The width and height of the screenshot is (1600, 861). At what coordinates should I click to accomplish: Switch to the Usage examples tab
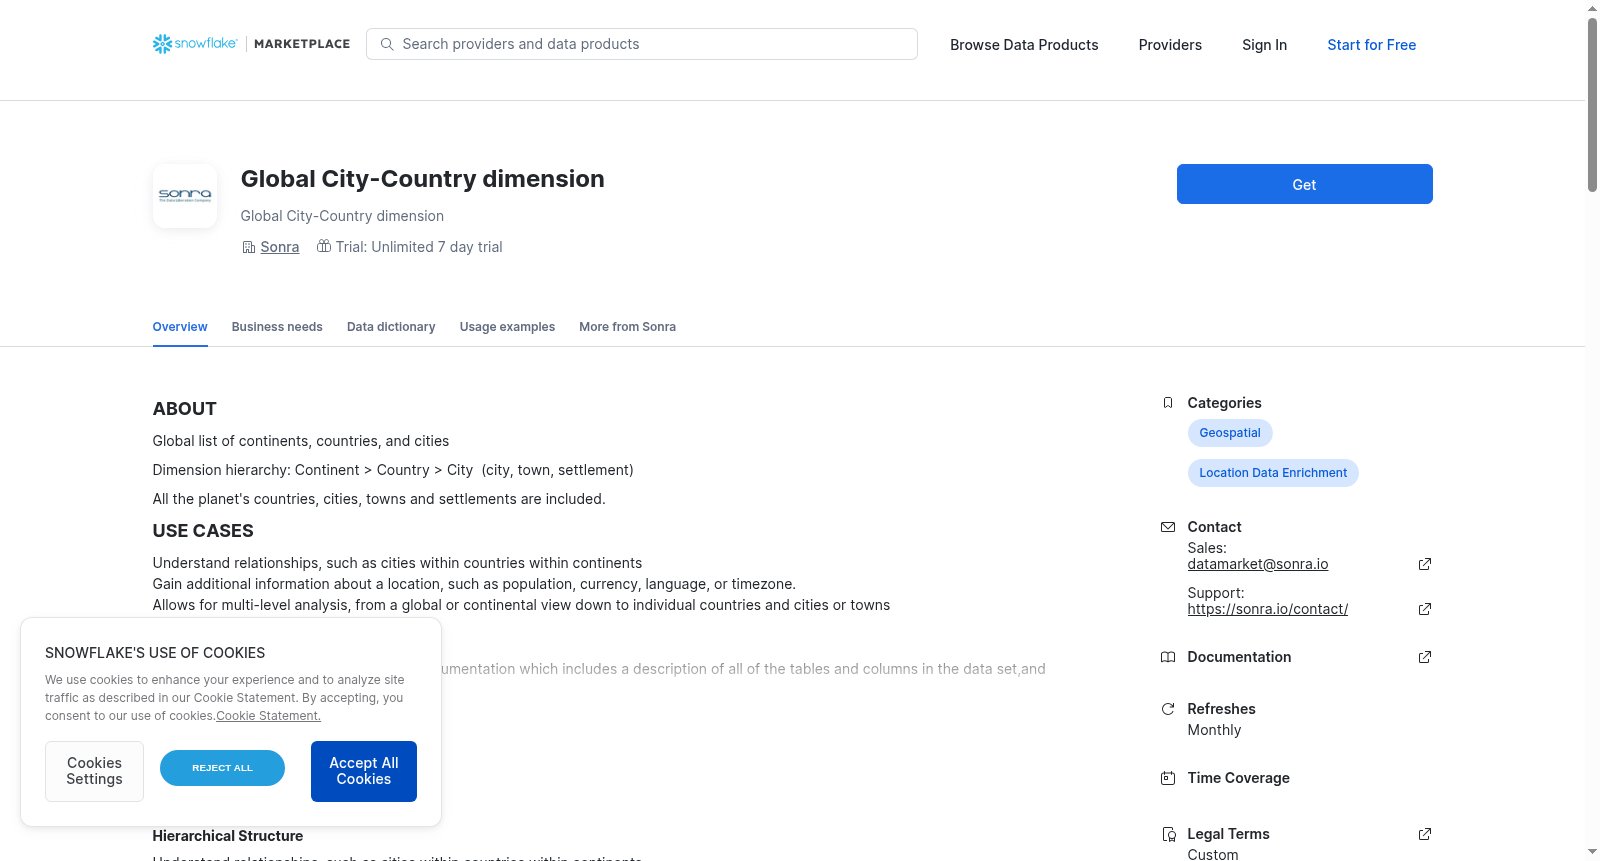point(507,327)
